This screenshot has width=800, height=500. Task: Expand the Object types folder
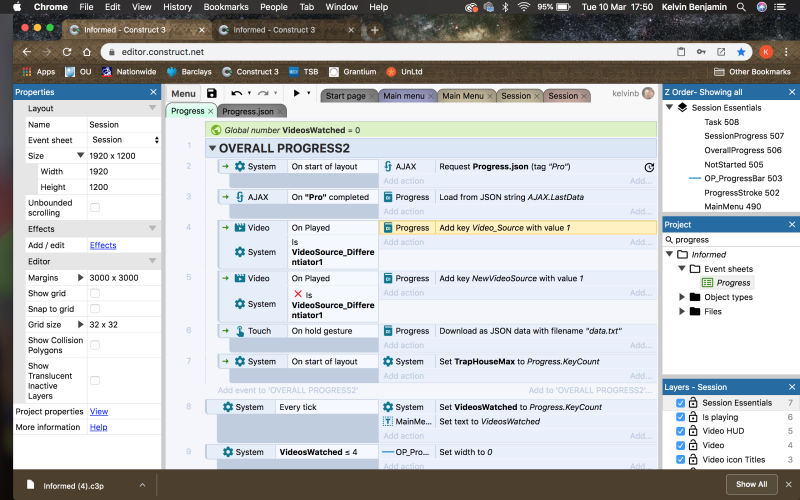point(682,297)
